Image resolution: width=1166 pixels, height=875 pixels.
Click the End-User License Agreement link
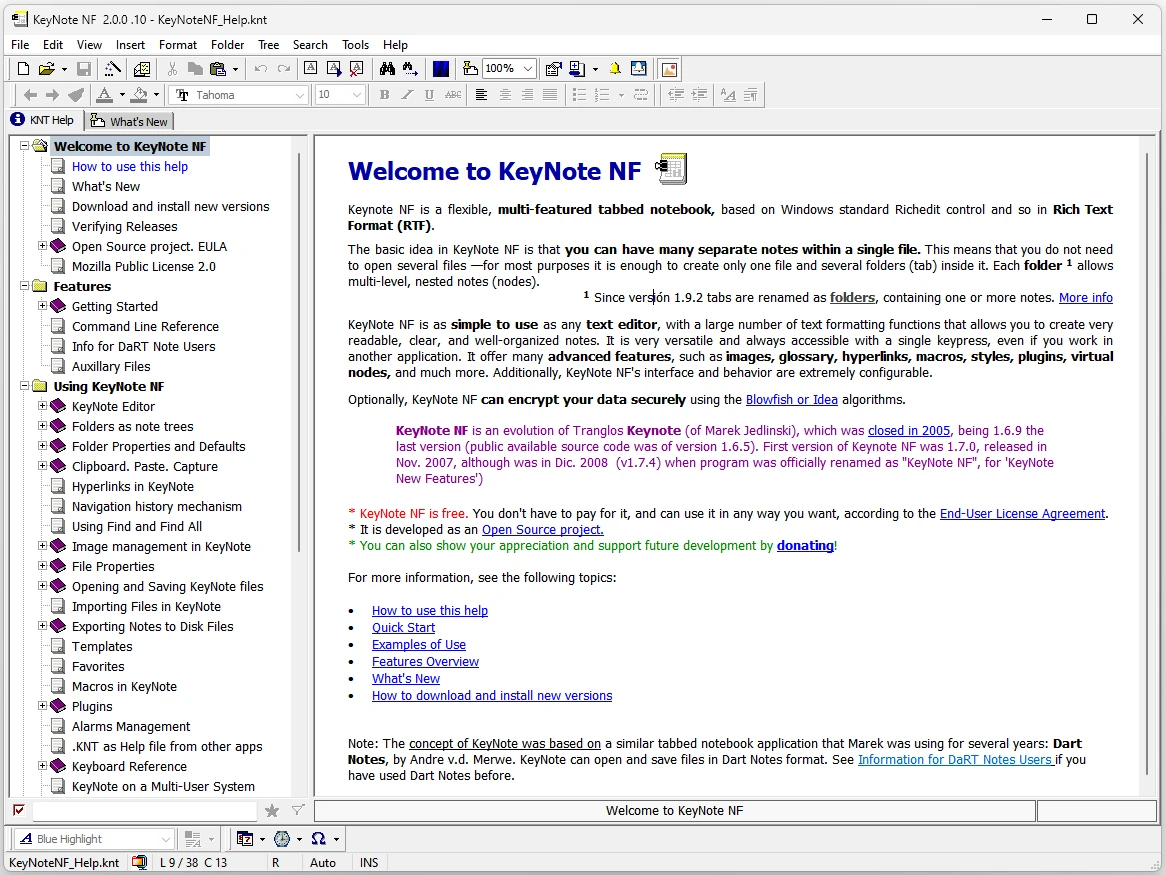pos(1022,514)
